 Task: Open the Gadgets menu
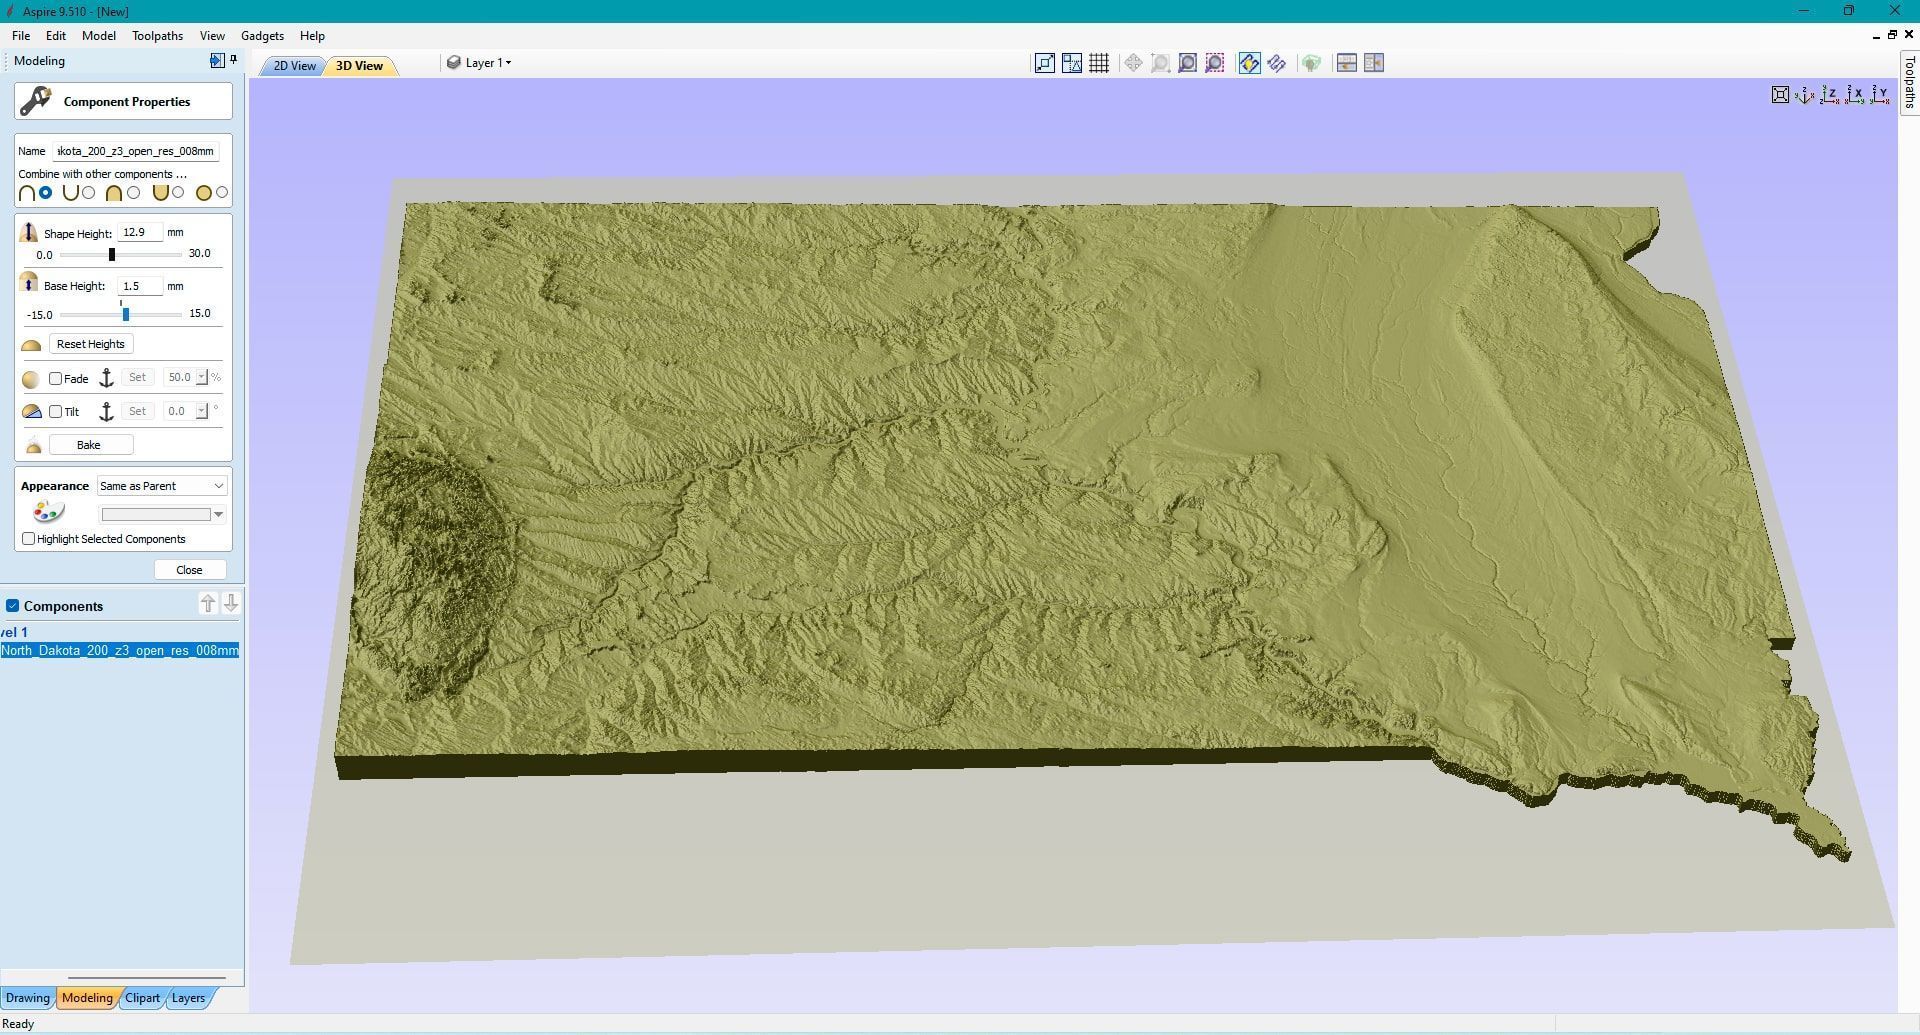tap(263, 35)
